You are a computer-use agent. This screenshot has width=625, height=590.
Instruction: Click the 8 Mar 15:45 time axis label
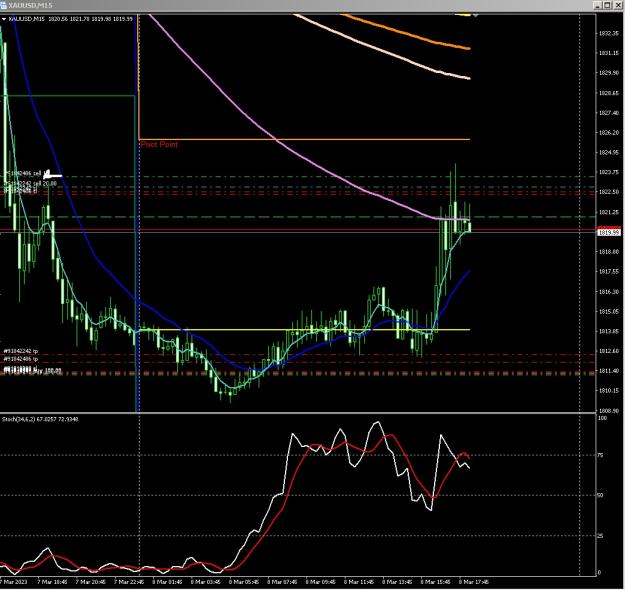[x=436, y=582]
